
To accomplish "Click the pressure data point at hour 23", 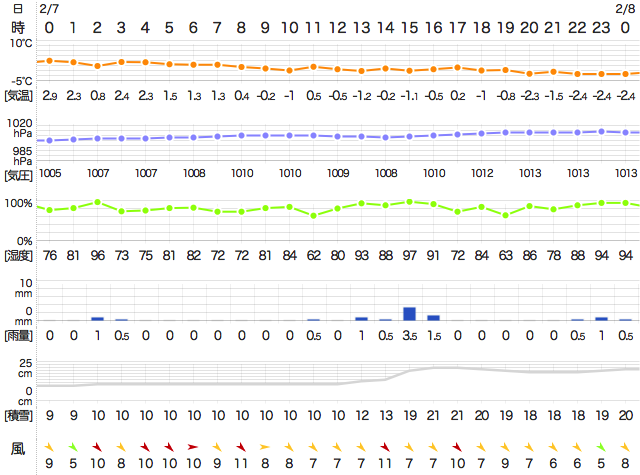I will [601, 131].
